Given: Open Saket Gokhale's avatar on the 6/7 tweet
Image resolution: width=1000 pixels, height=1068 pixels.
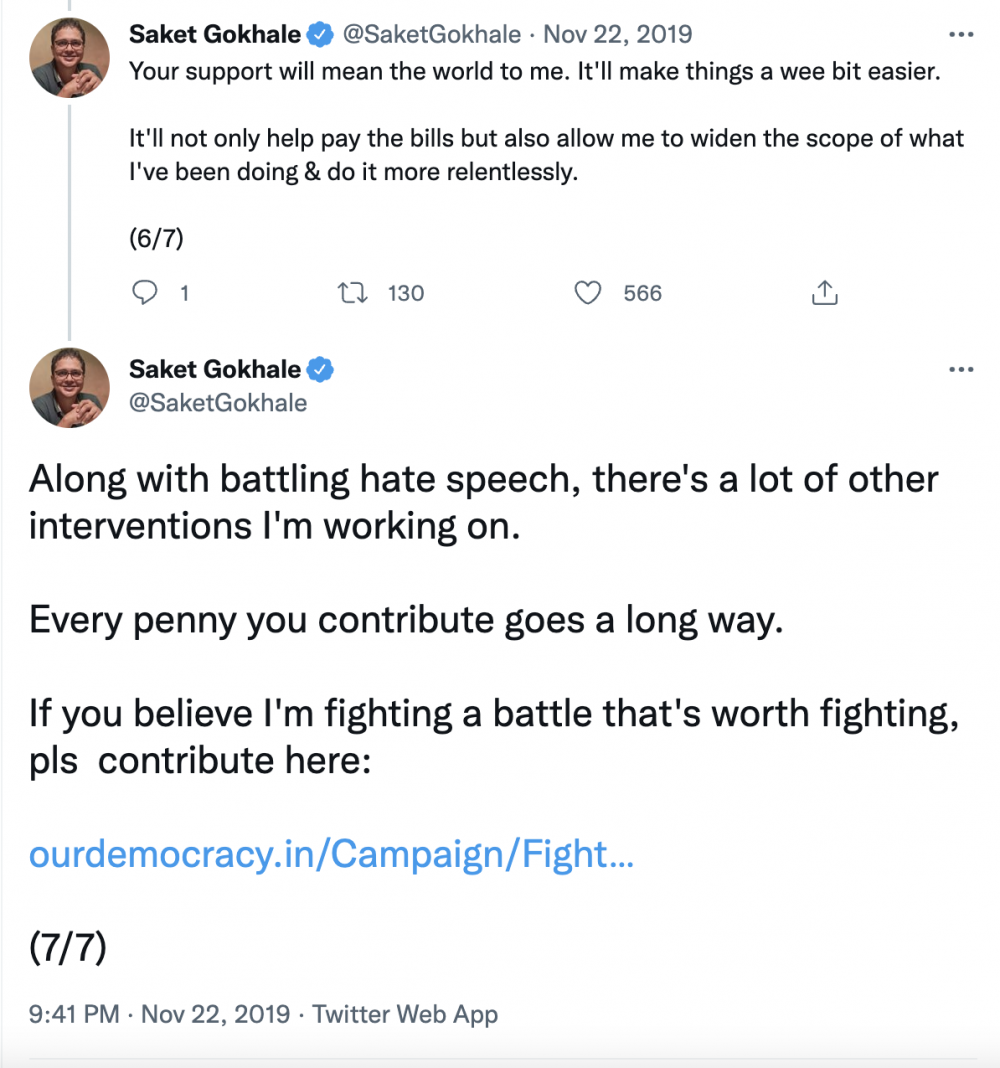Looking at the screenshot, I should point(69,58).
